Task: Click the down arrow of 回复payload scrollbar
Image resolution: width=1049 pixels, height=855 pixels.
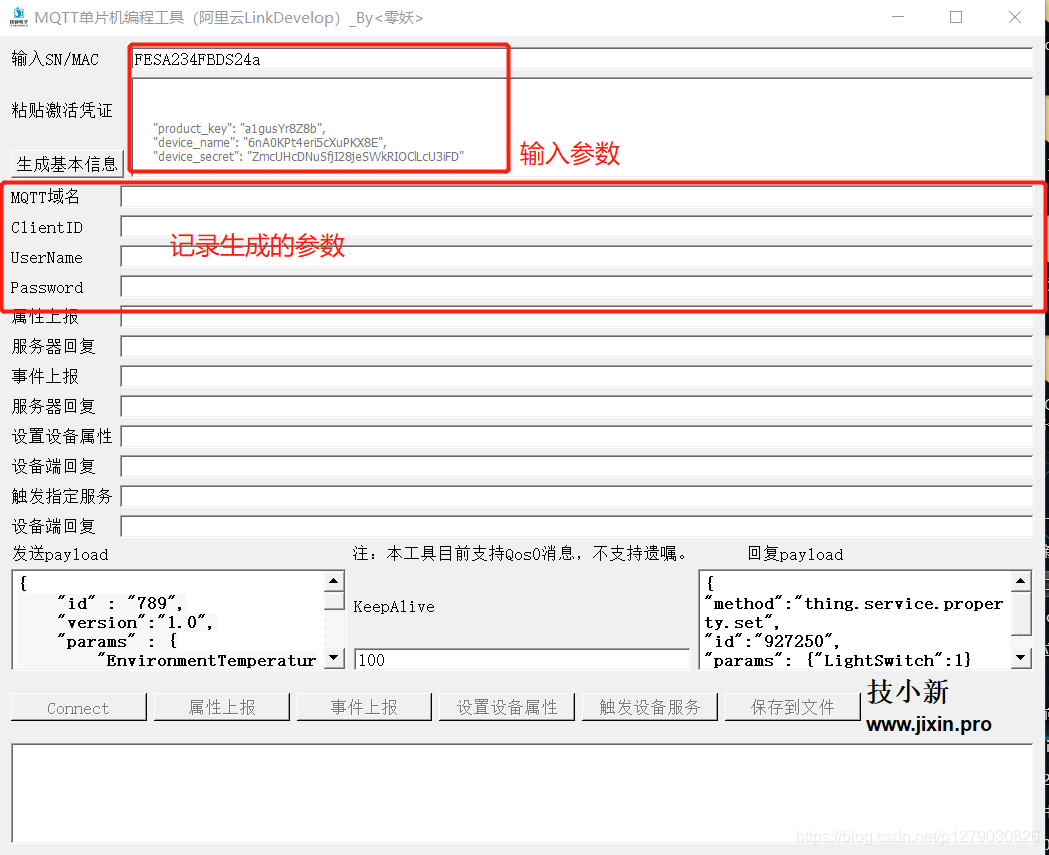Action: 1021,658
